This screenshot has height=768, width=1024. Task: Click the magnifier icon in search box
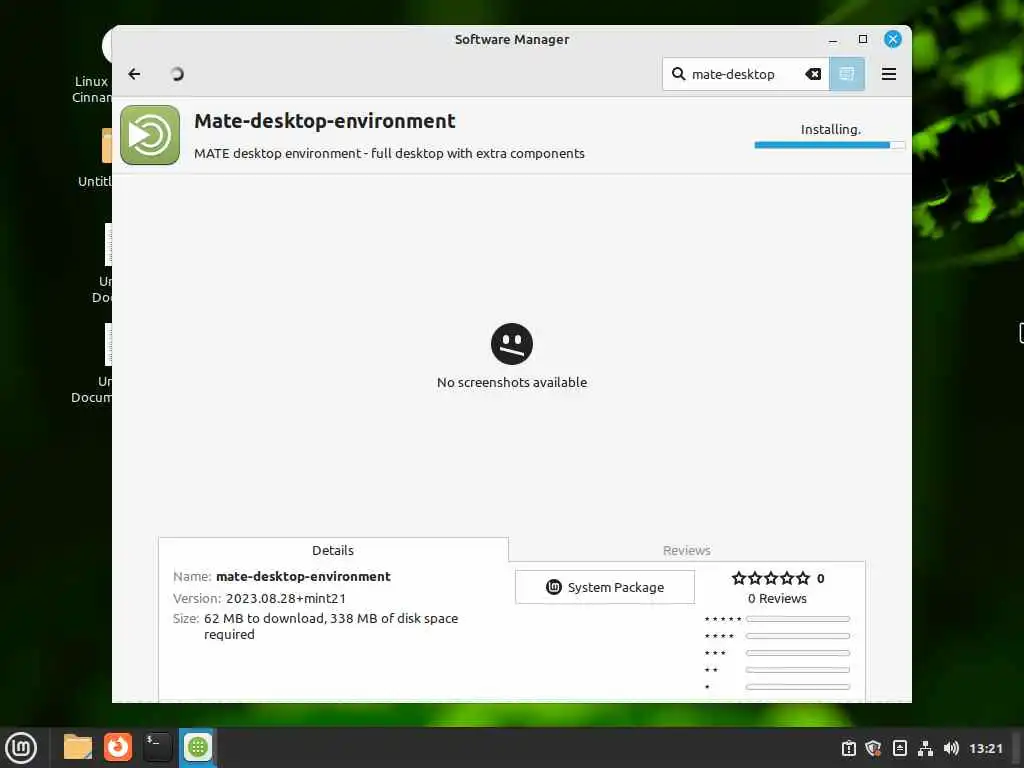[679, 74]
